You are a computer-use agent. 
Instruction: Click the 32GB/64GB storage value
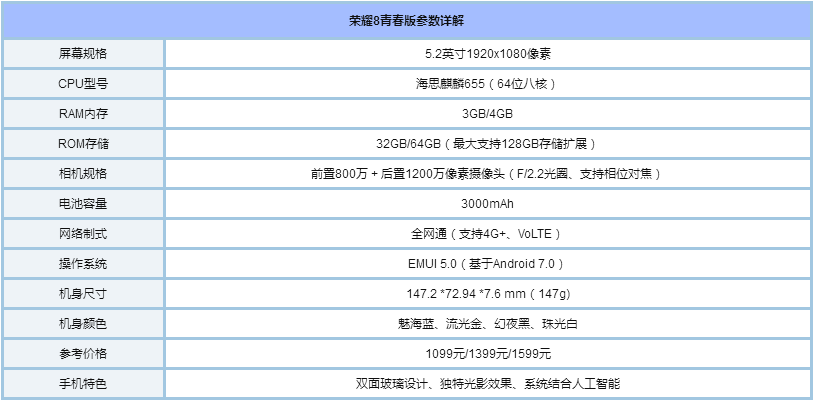488,144
